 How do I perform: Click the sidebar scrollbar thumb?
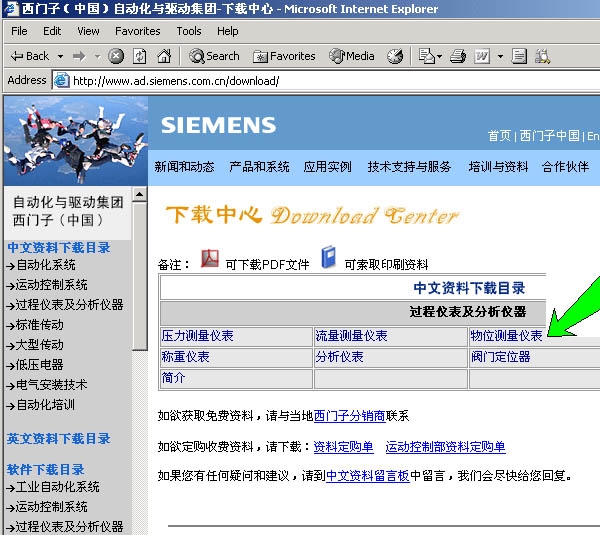coord(140,276)
